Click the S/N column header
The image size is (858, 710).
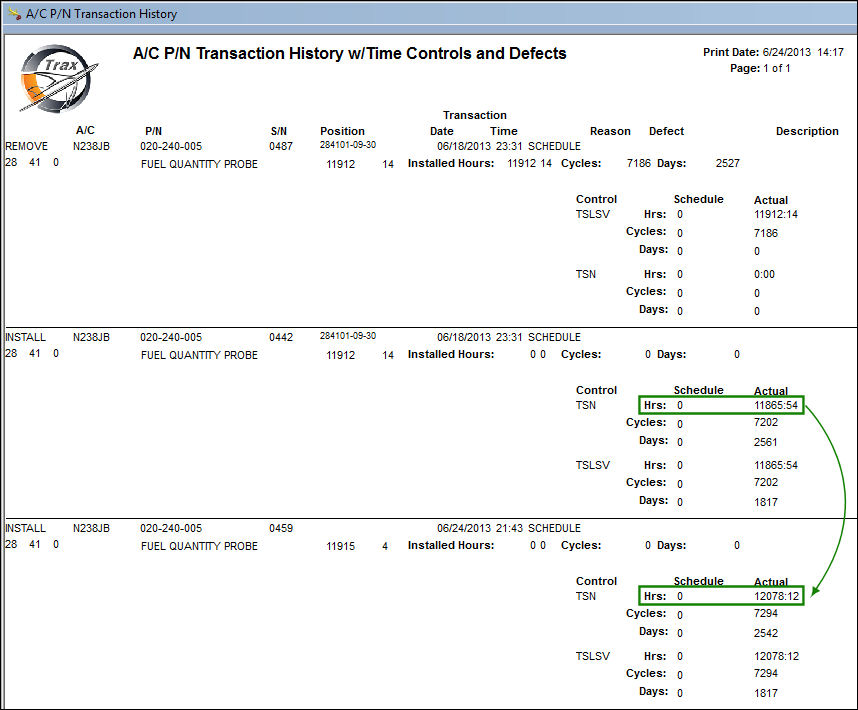click(x=279, y=131)
